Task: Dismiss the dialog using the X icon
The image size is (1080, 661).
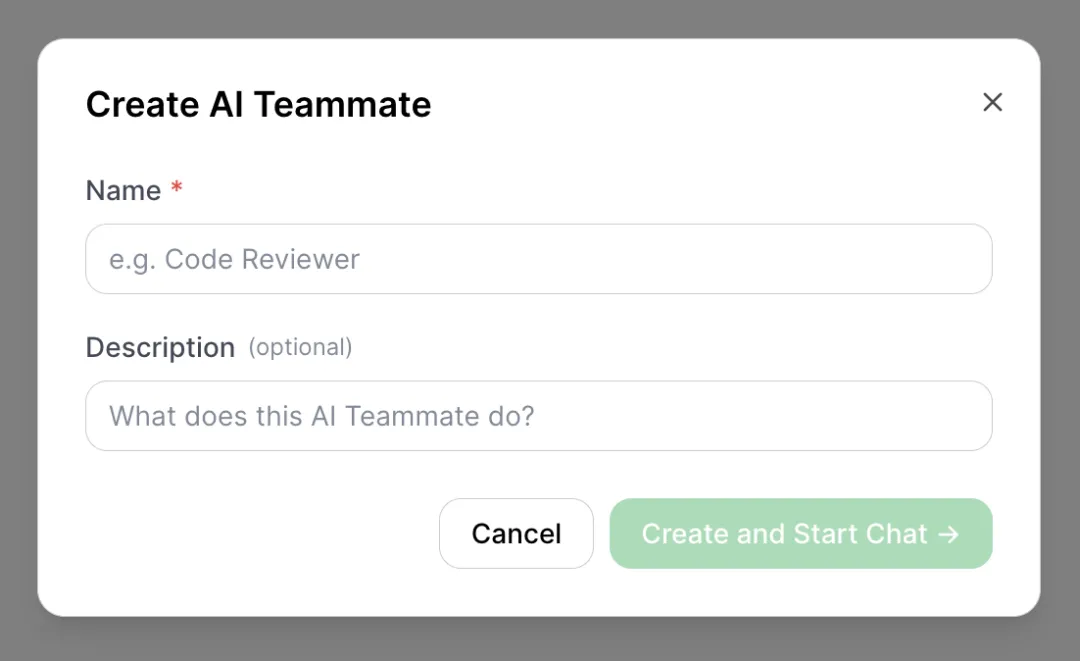Action: 992,102
